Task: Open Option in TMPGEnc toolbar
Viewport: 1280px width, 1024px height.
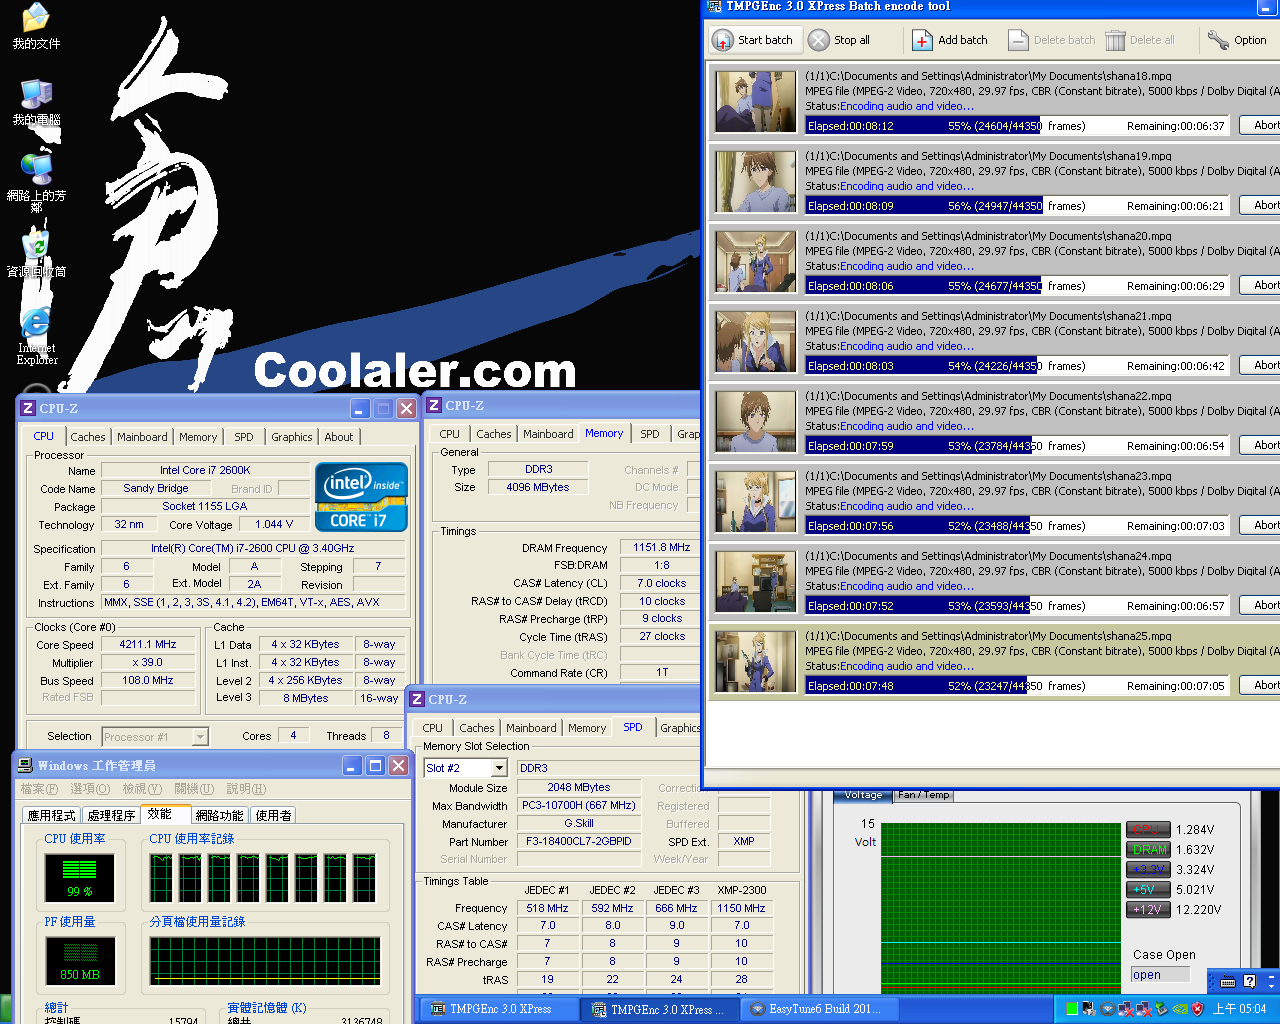Action: (x=1237, y=40)
